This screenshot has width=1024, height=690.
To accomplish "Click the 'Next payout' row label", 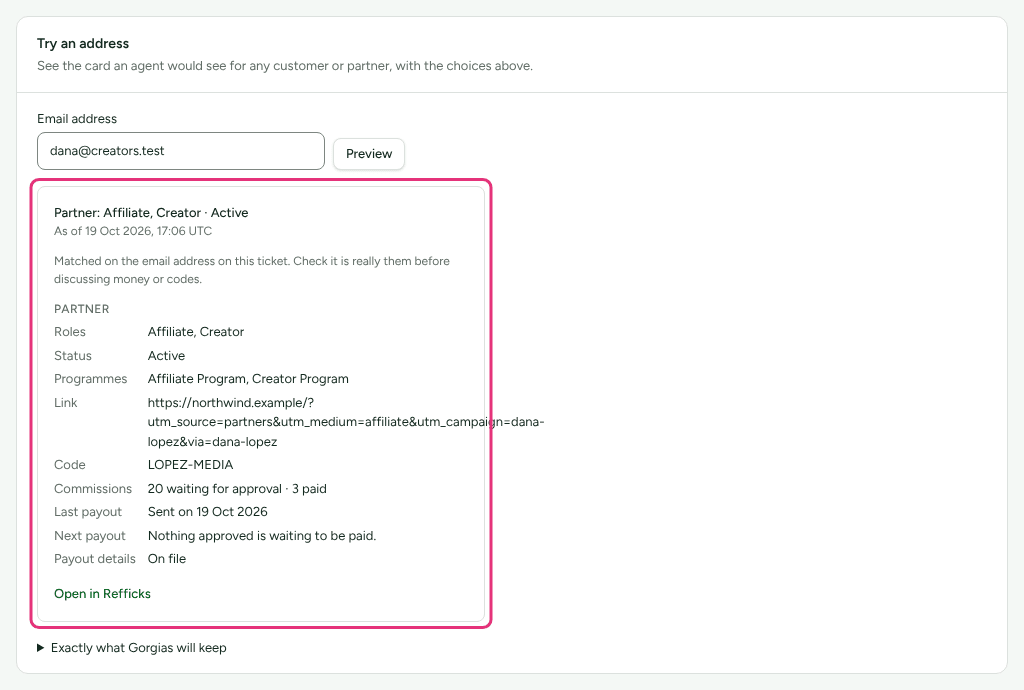I will [90, 535].
